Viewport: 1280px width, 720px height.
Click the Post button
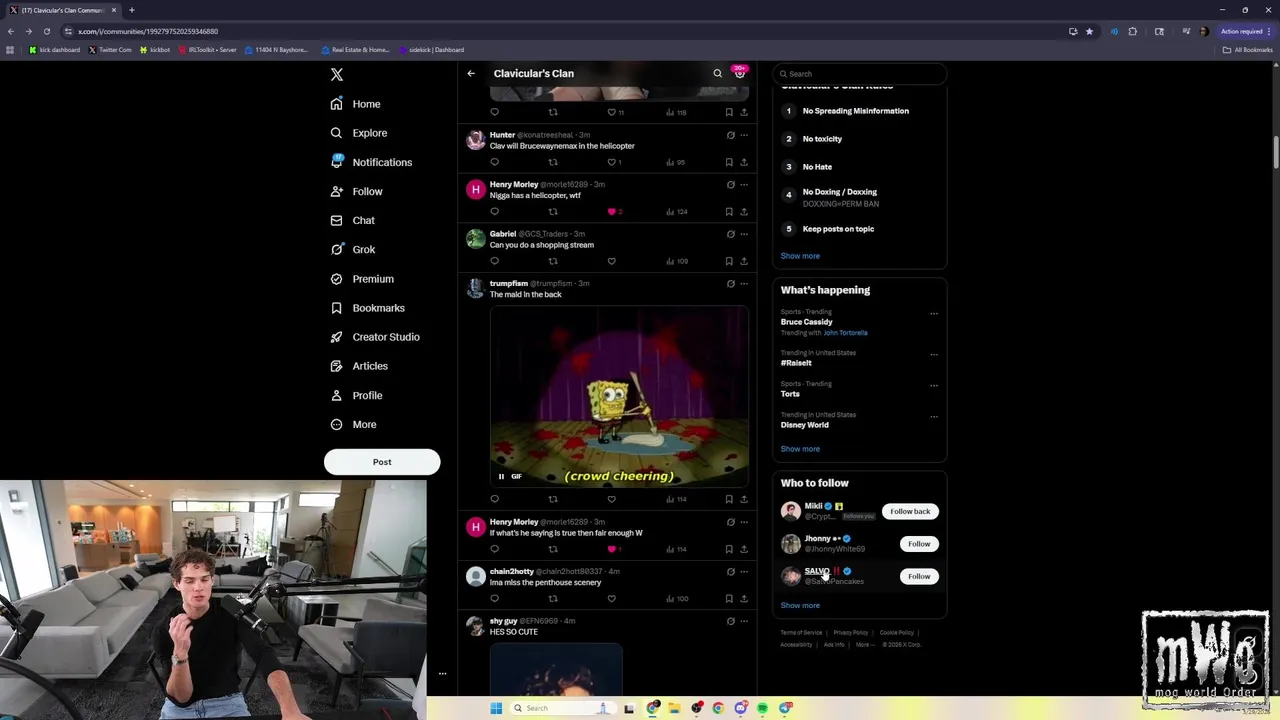coord(382,462)
